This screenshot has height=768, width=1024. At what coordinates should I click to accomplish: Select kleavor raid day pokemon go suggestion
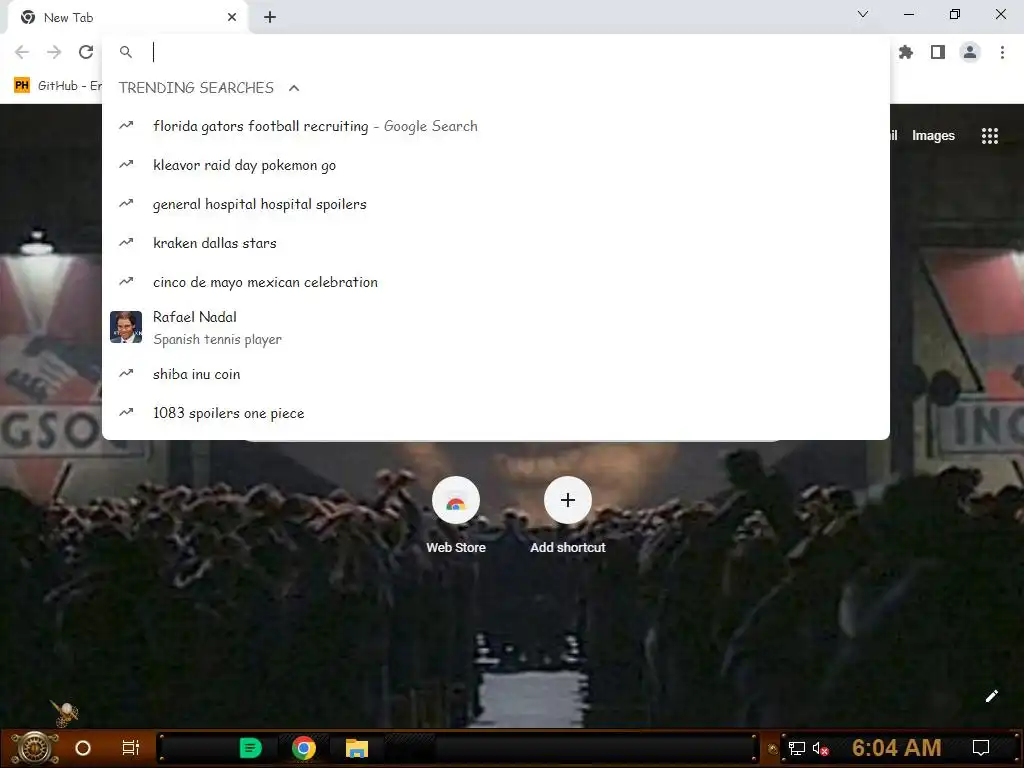[496, 165]
